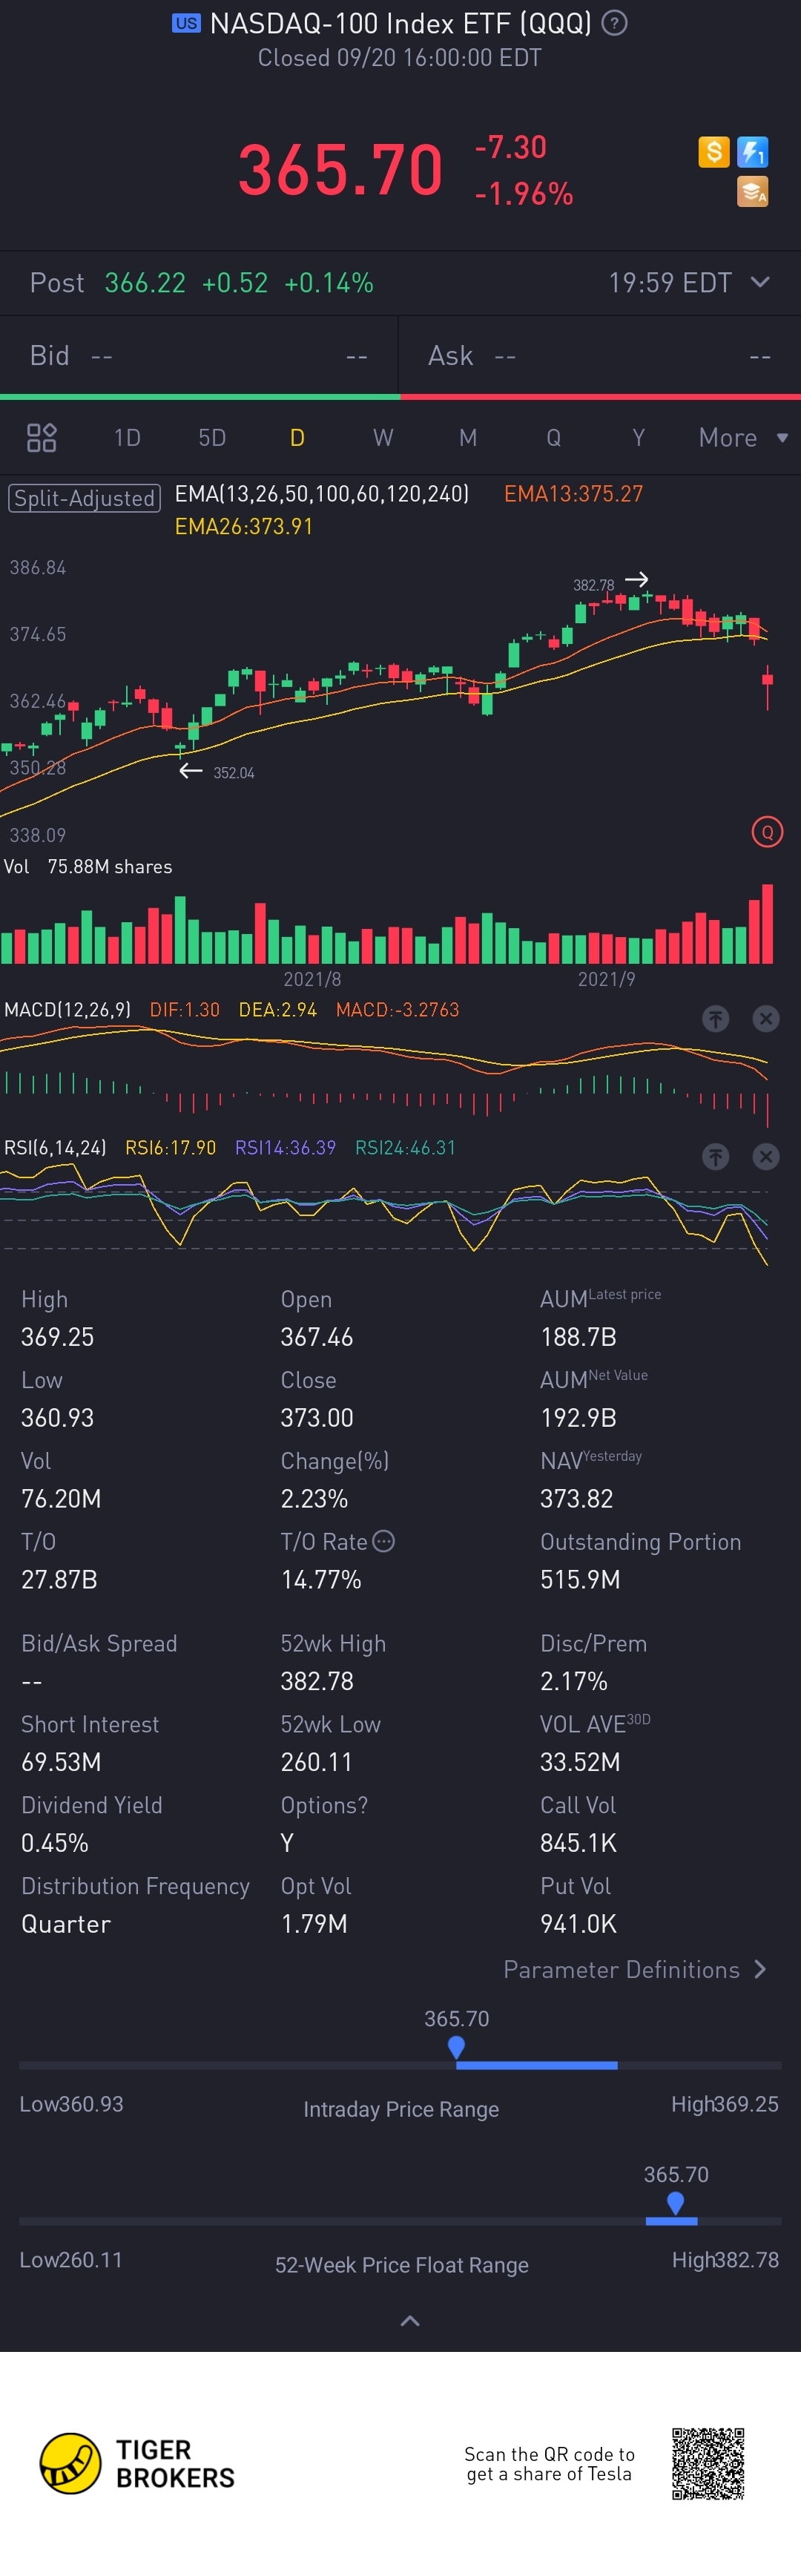Select the Y yearly chart tab

[638, 438]
